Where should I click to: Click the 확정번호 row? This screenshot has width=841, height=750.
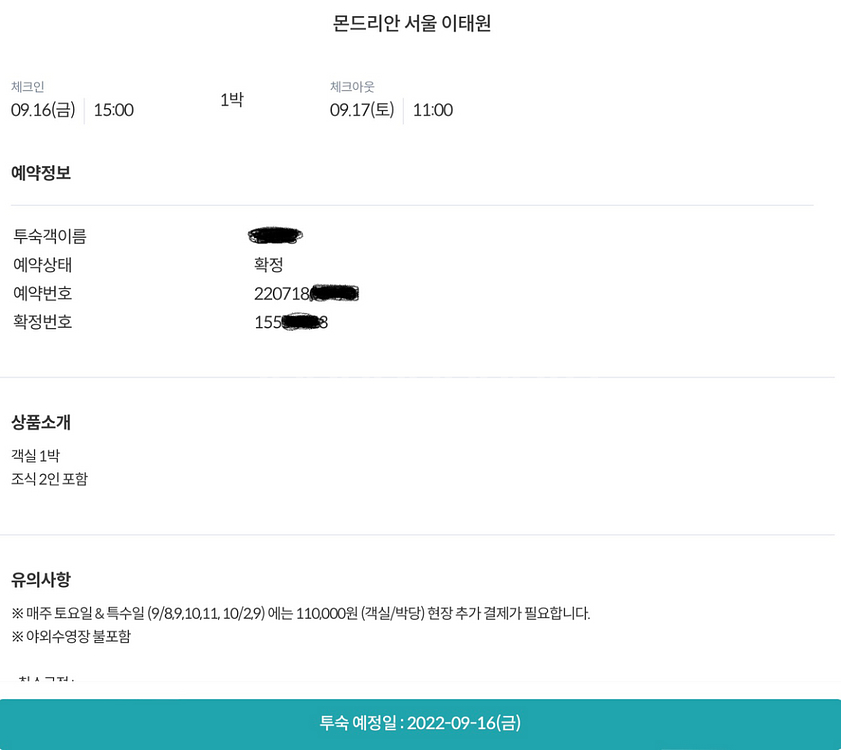(x=46, y=321)
